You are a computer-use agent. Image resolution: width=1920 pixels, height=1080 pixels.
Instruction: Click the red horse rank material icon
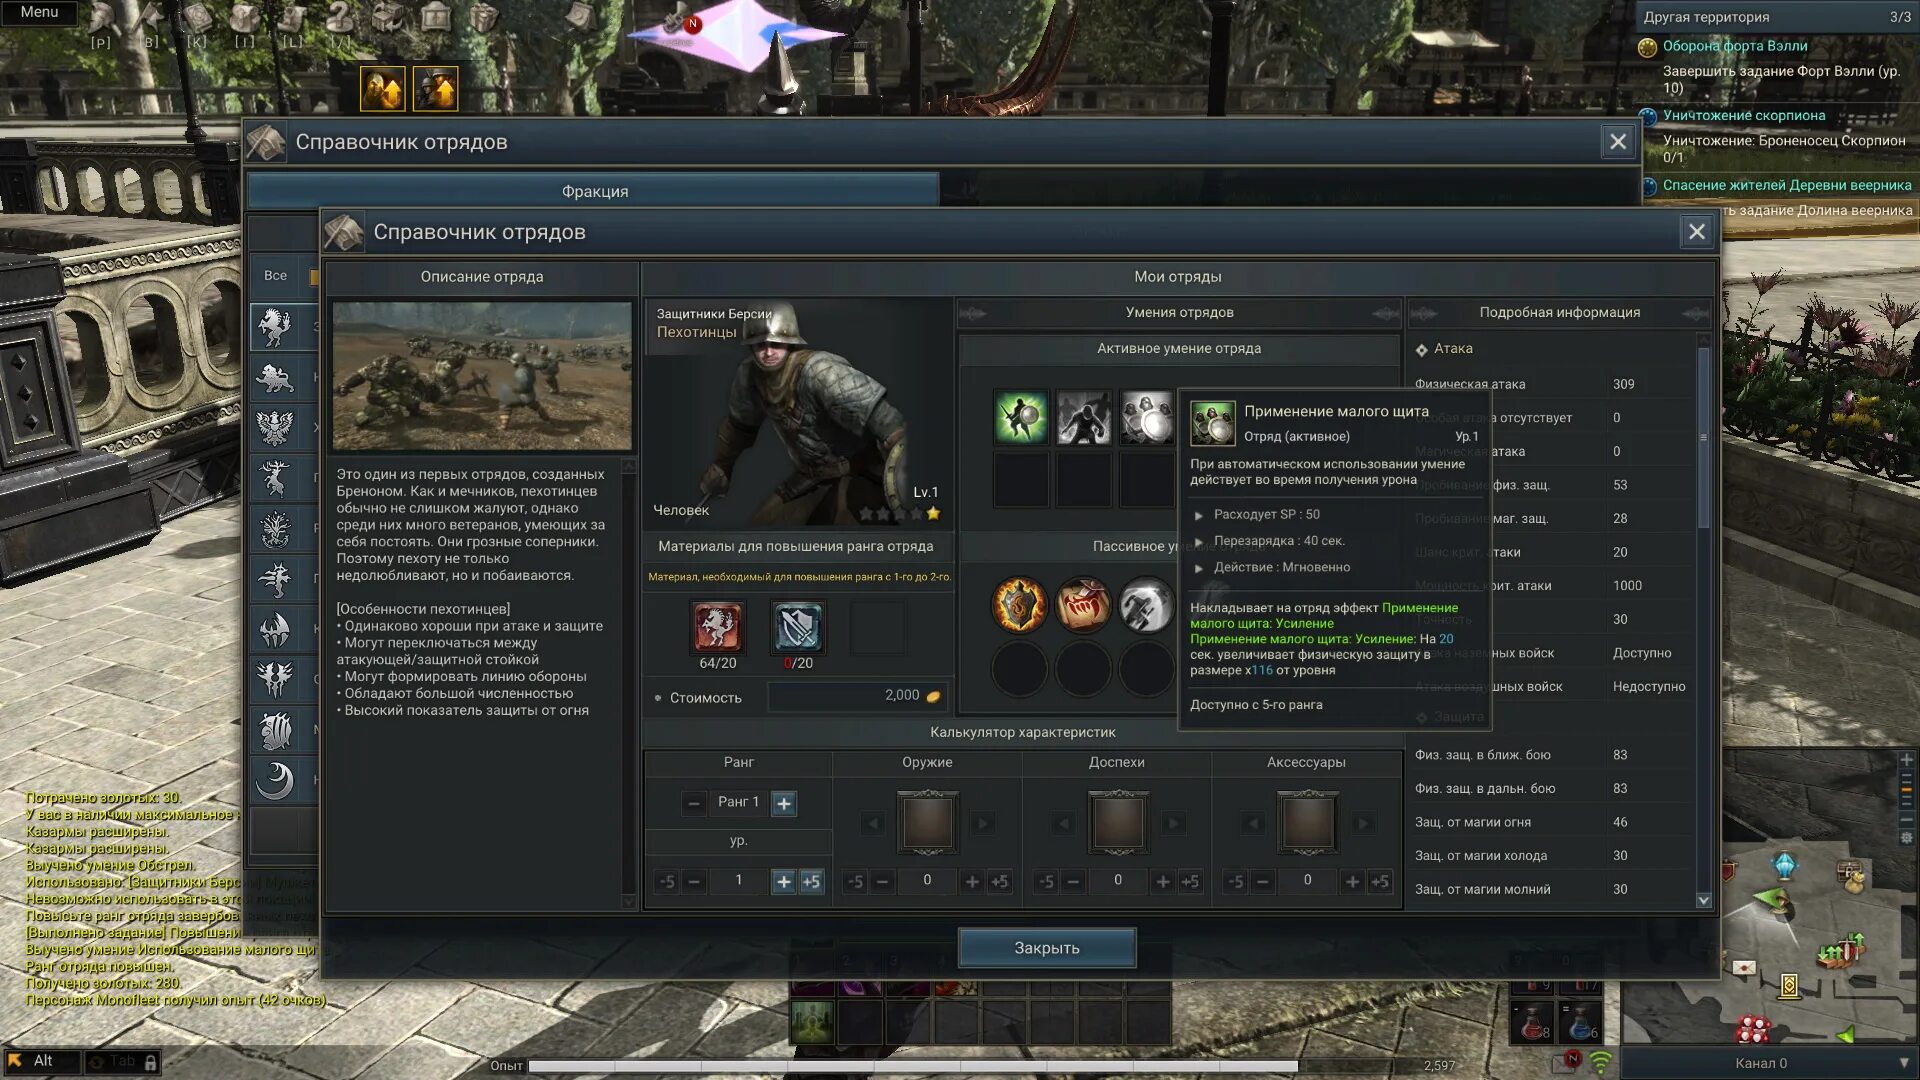coord(717,627)
